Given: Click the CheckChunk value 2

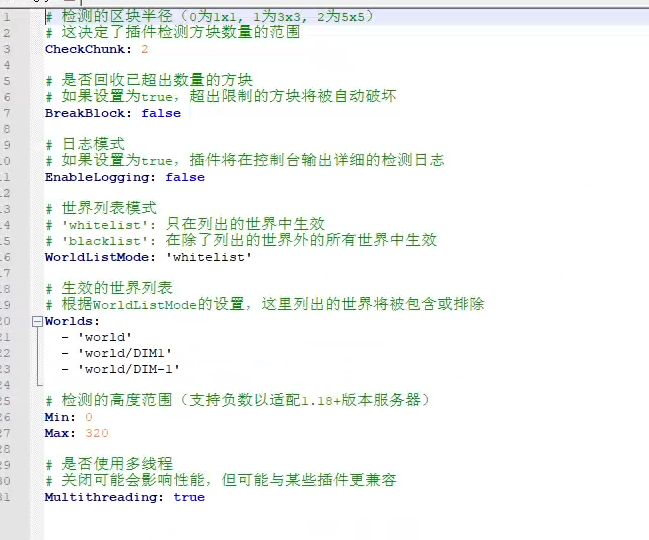Looking at the screenshot, I should point(145,49).
